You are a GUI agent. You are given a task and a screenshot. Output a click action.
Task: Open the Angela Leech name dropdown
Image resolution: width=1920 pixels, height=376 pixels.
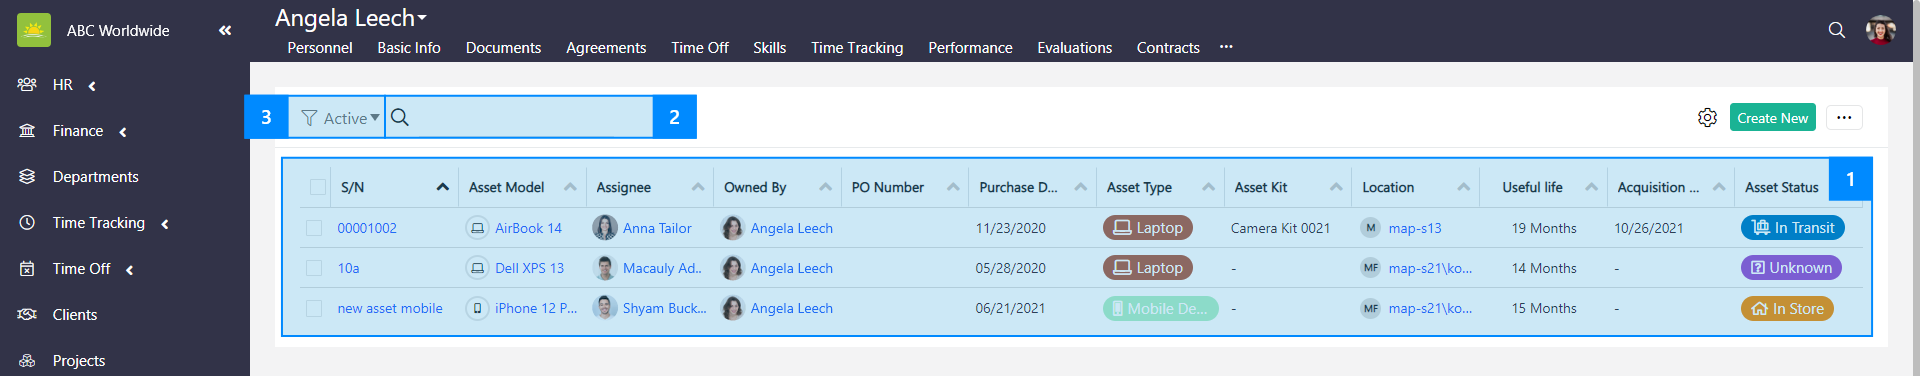point(351,18)
